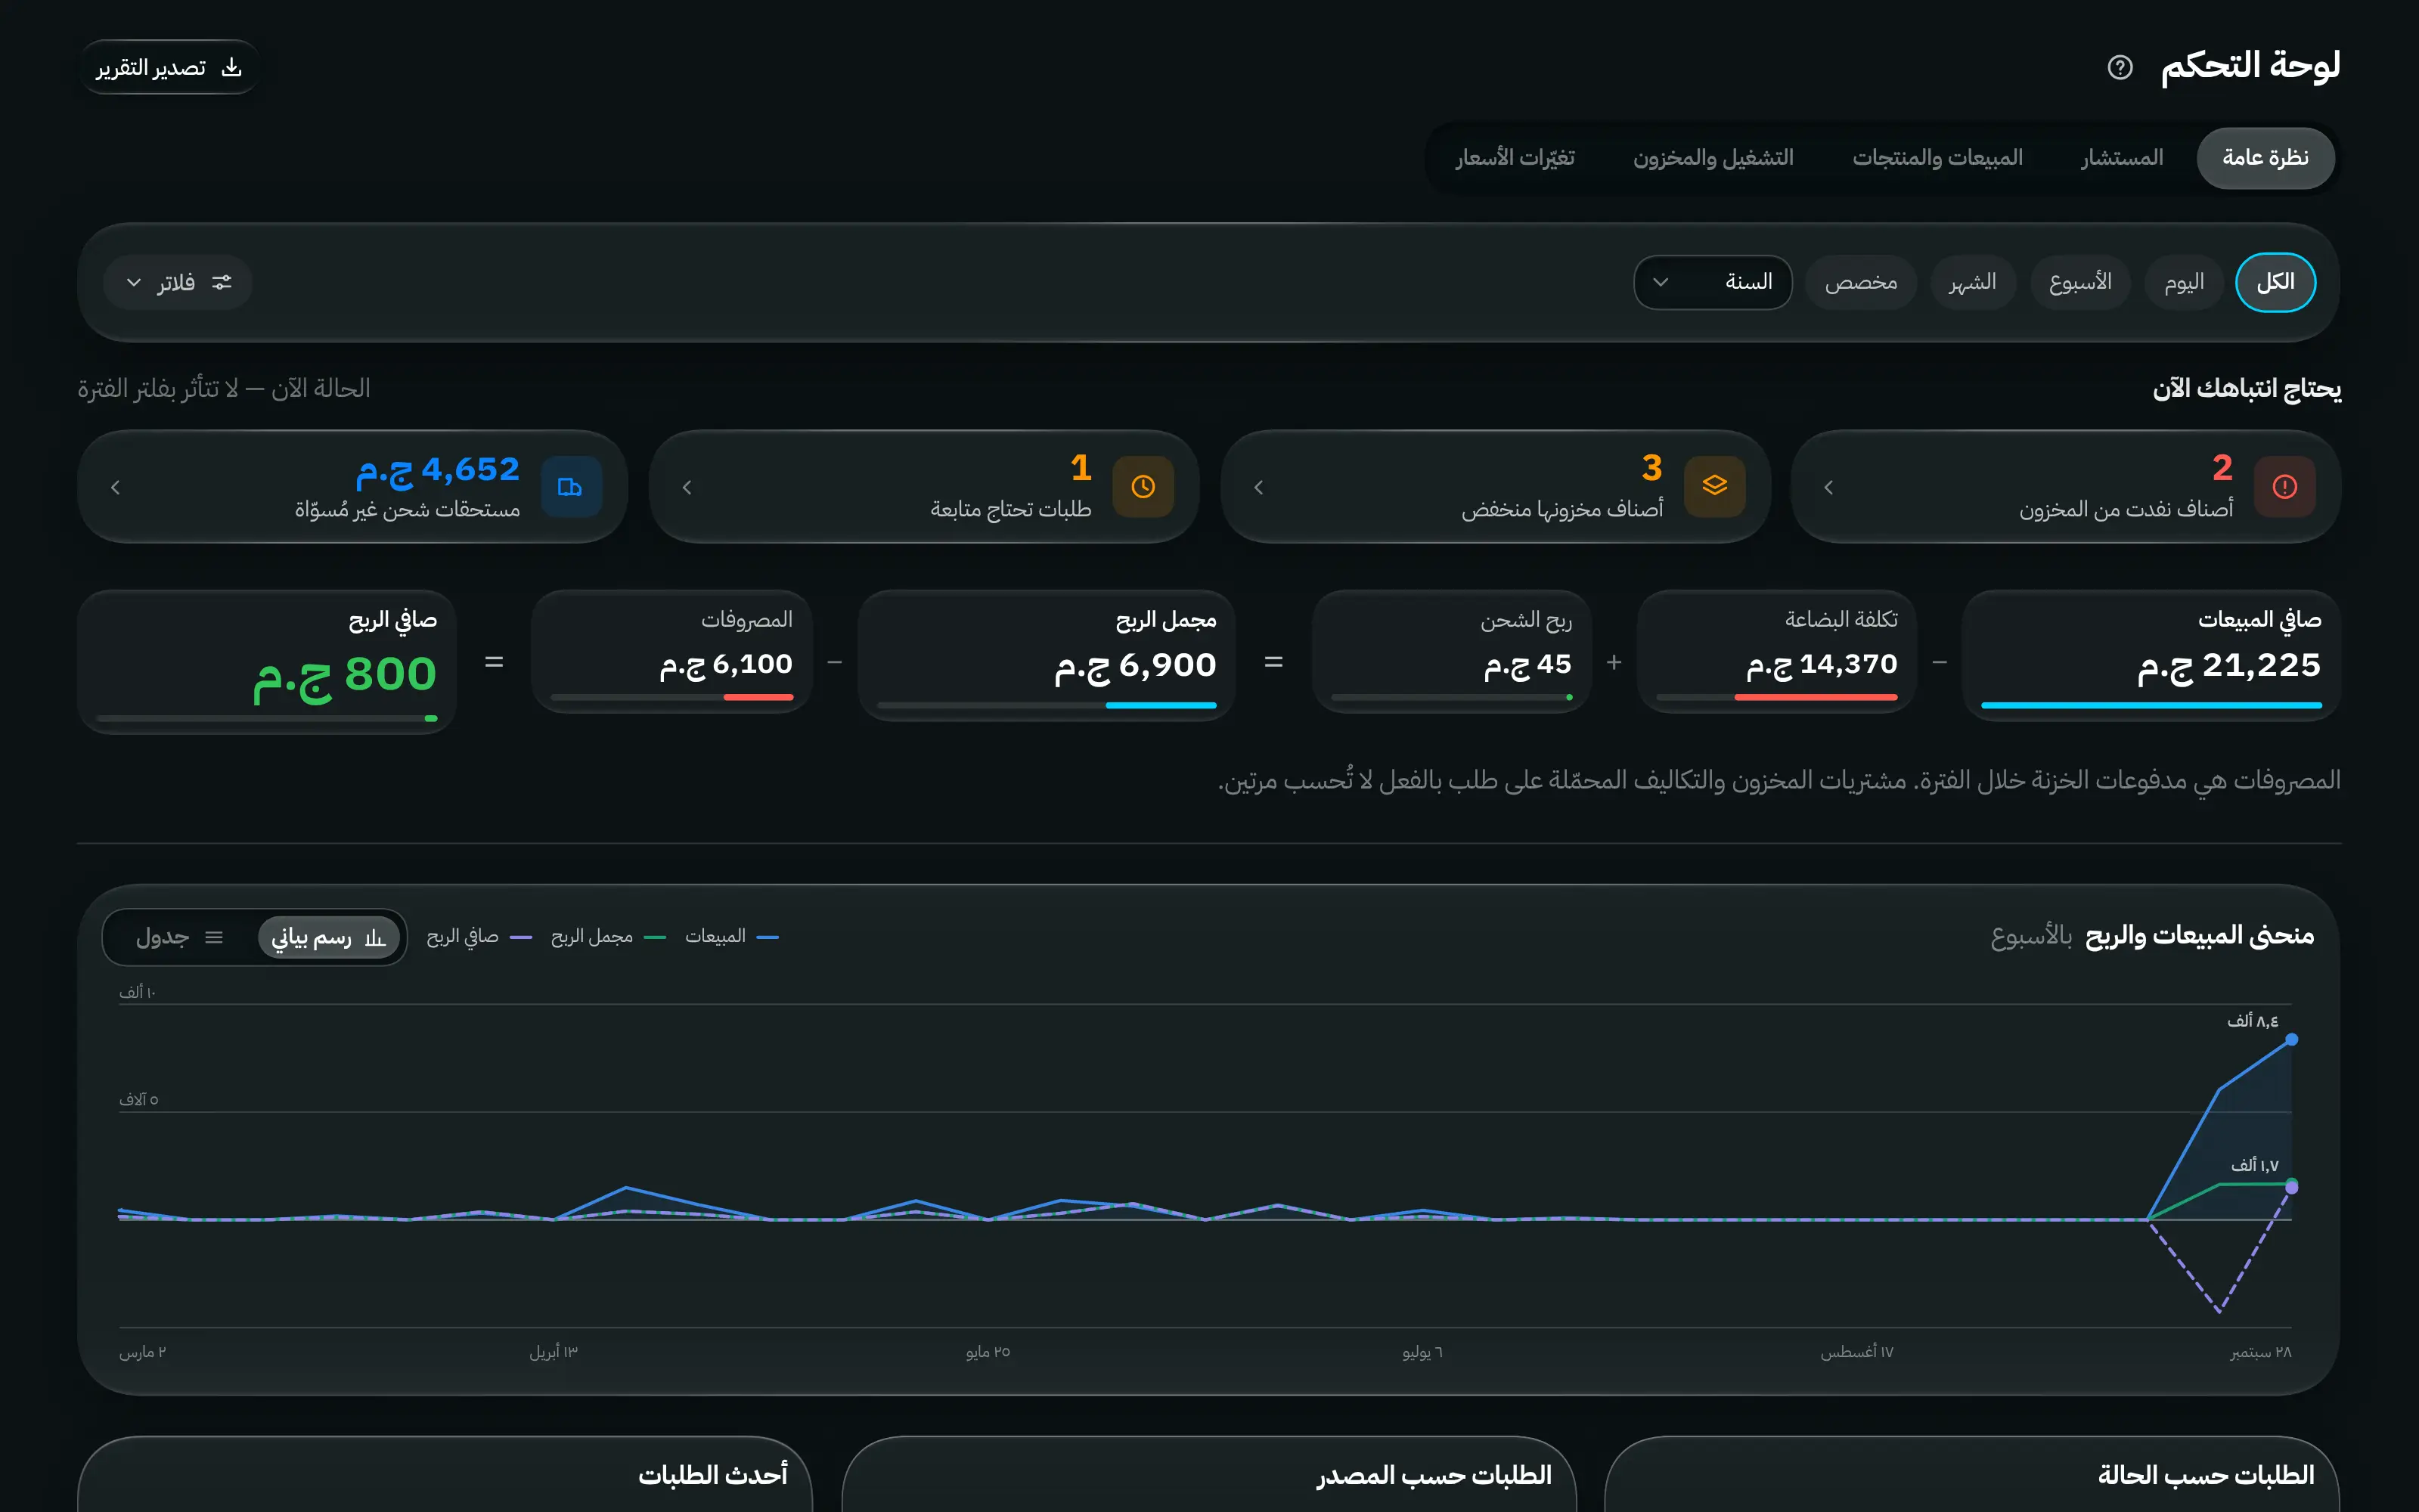Image resolution: width=2419 pixels, height=1512 pixels.
Task: Switch chart view to جدول
Action: (180, 938)
